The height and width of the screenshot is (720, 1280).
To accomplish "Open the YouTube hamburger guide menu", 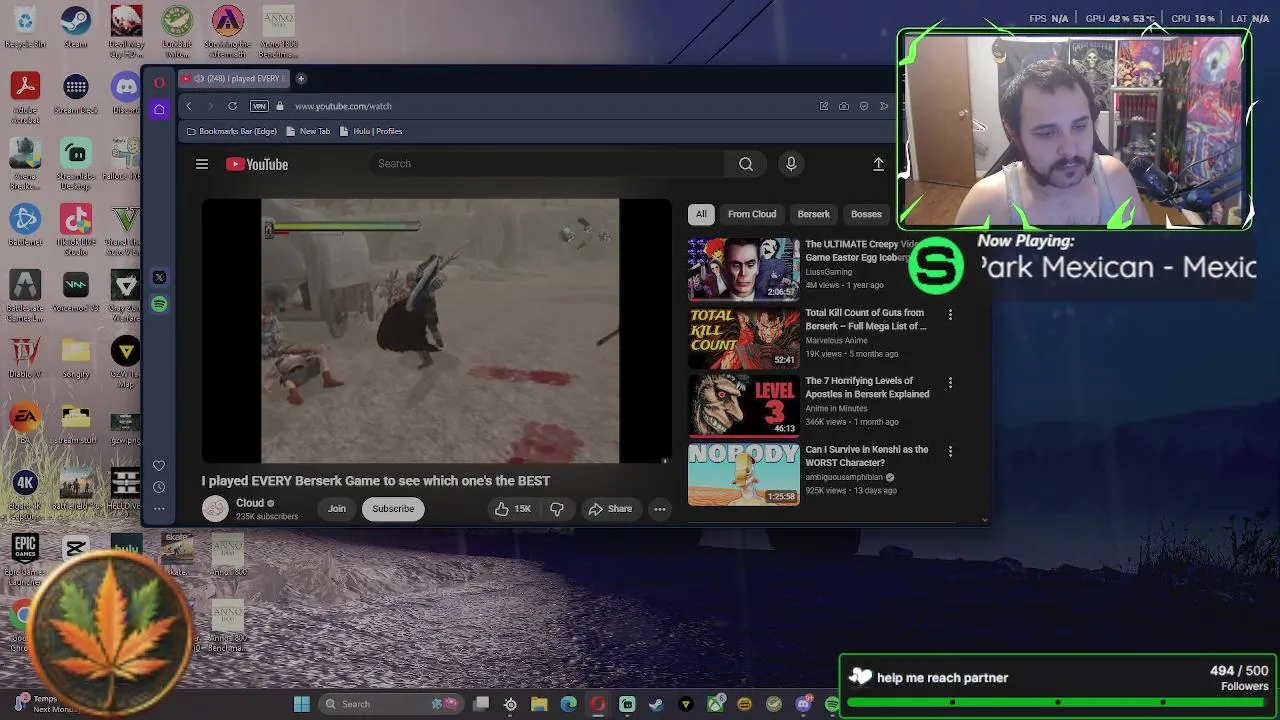I will coord(202,164).
